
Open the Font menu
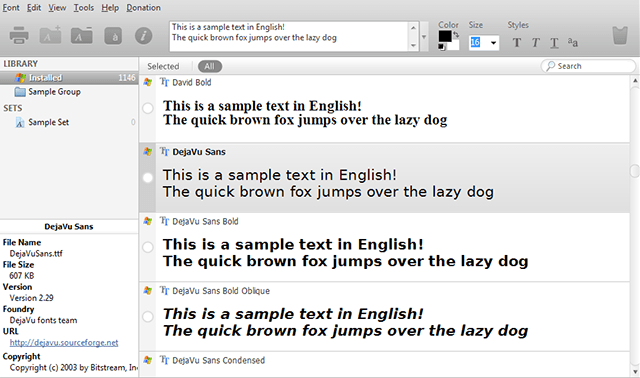11,7
